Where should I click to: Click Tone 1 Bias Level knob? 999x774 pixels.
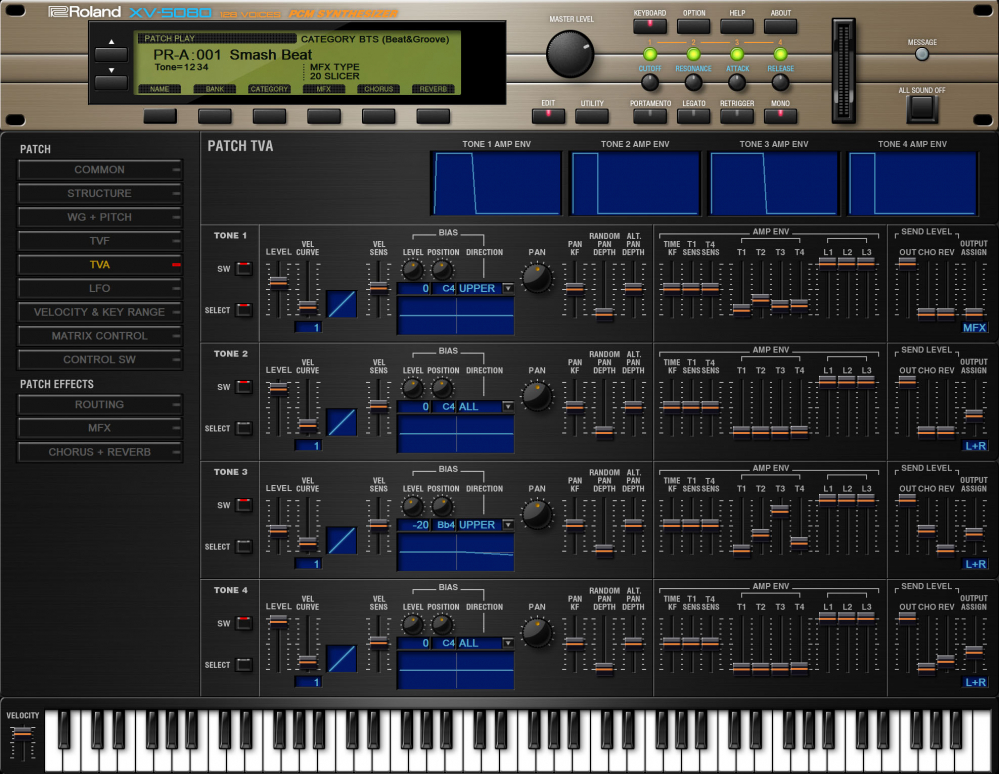(x=412, y=270)
